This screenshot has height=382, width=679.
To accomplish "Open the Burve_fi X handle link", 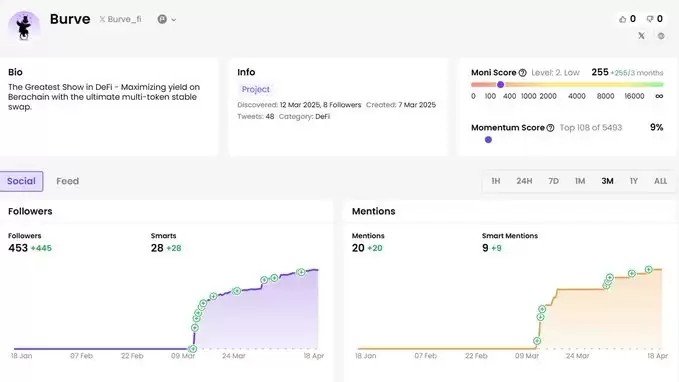I will tap(120, 19).
